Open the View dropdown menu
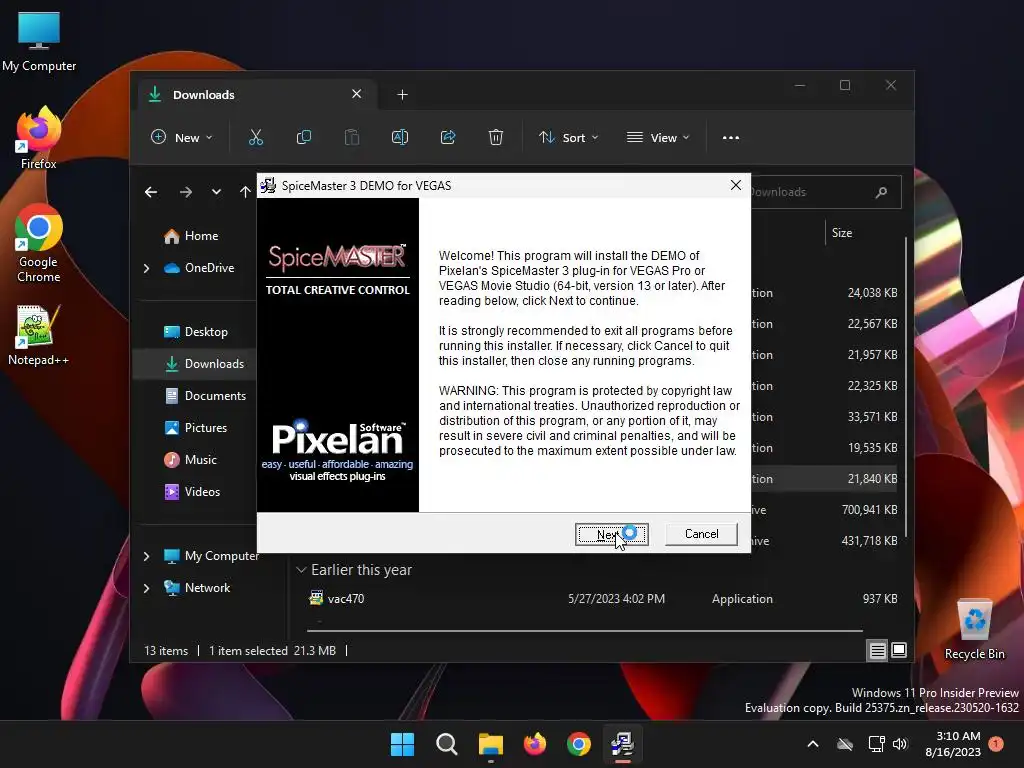This screenshot has height=768, width=1024. [658, 138]
